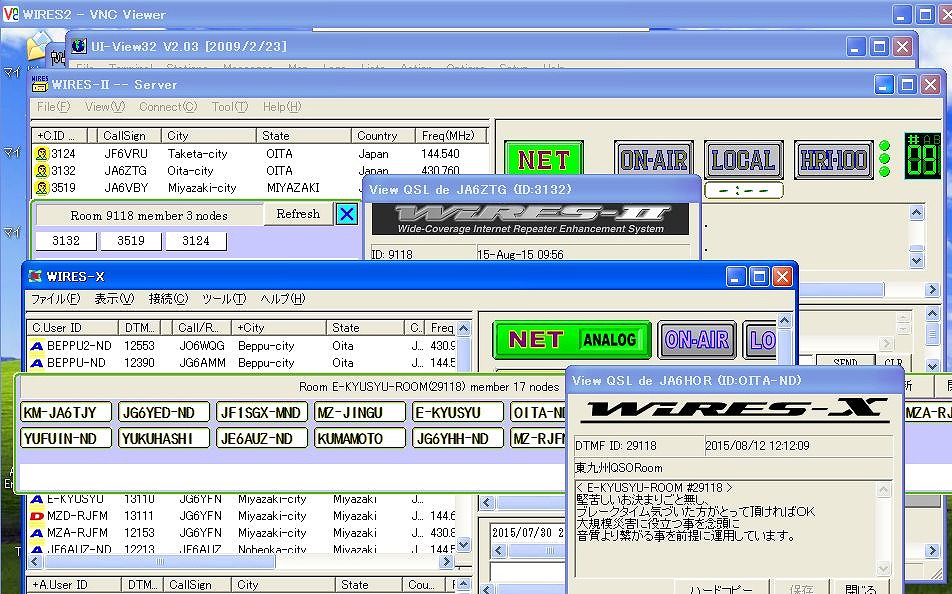Open View menu in WIRES-II Server
Screen dimensions: 952x594
point(105,107)
